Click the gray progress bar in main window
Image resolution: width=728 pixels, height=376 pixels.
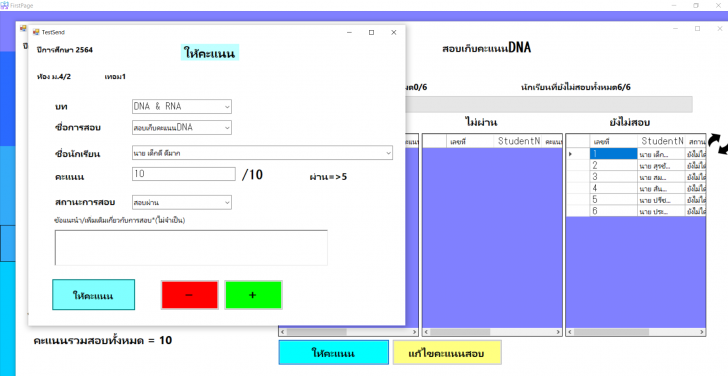tap(549, 104)
